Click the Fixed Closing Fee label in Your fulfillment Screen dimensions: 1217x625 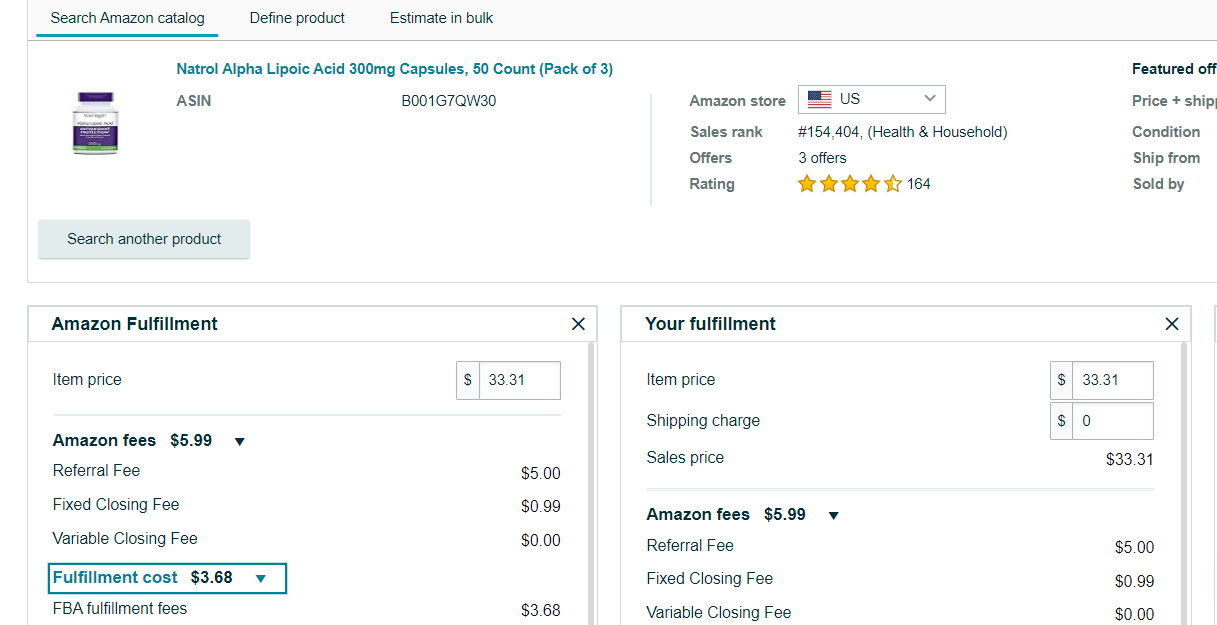point(710,578)
